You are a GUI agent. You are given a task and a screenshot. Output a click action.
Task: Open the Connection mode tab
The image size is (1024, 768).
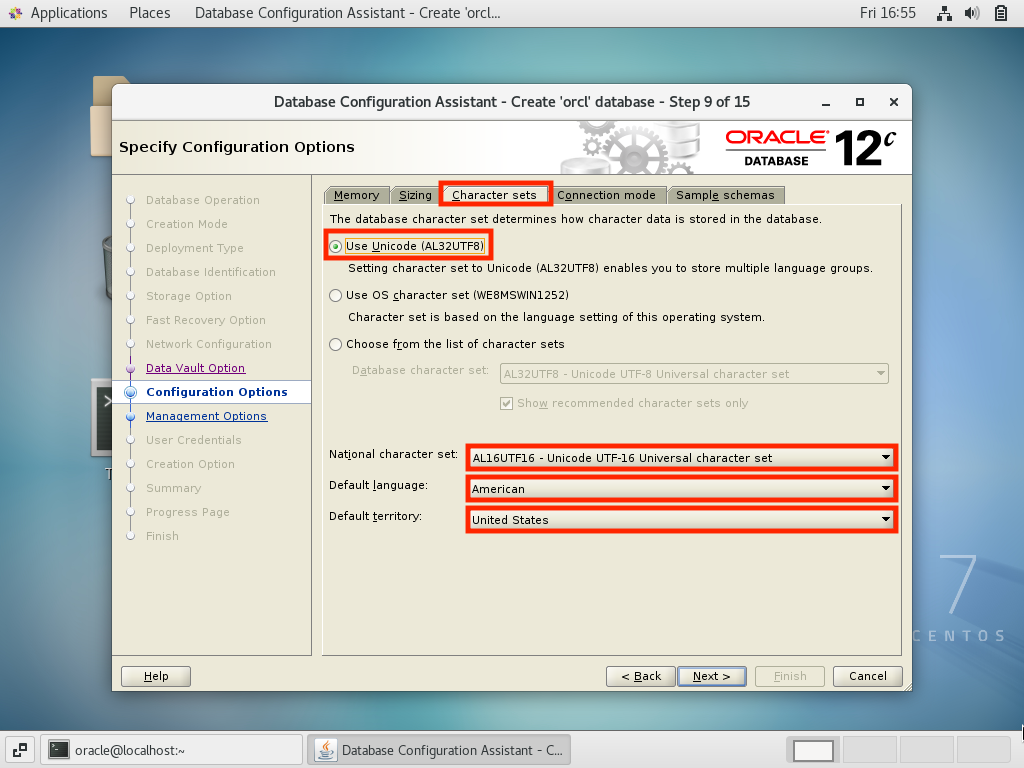pyautogui.click(x=607, y=195)
